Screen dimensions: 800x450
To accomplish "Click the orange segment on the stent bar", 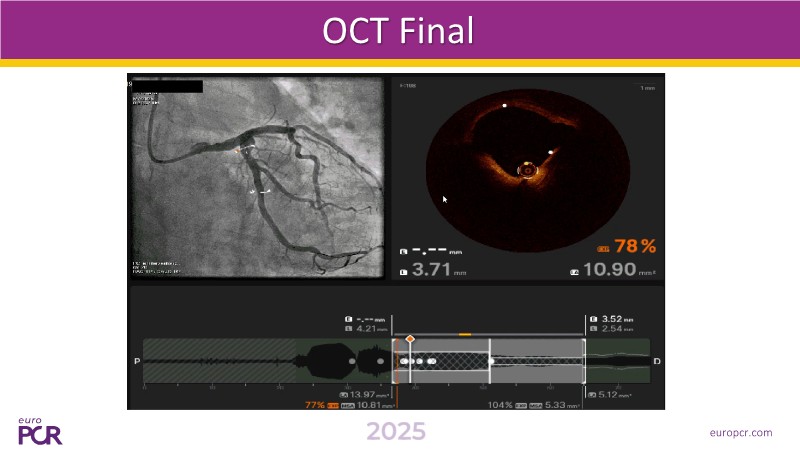I will [465, 333].
